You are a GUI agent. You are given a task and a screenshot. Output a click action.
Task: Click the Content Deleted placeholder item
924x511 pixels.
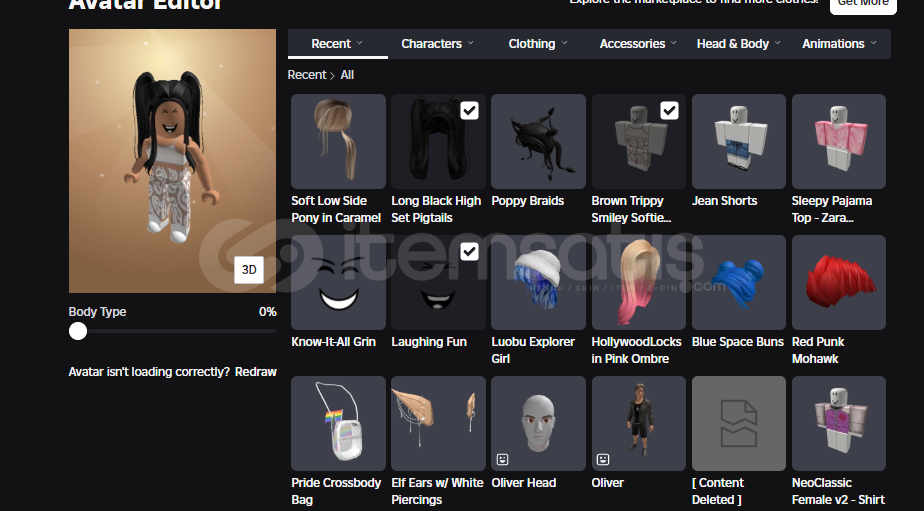click(x=739, y=423)
